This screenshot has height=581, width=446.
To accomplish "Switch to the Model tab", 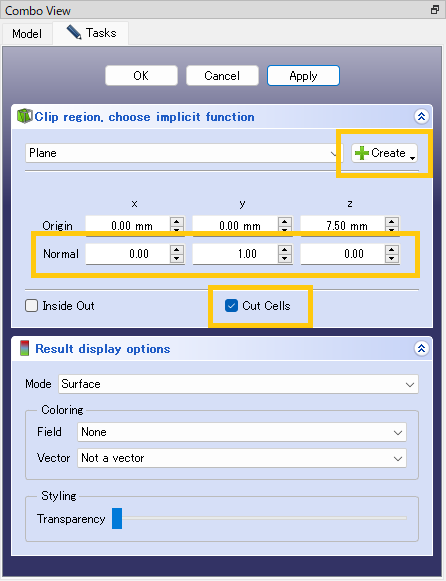I will pos(27,34).
